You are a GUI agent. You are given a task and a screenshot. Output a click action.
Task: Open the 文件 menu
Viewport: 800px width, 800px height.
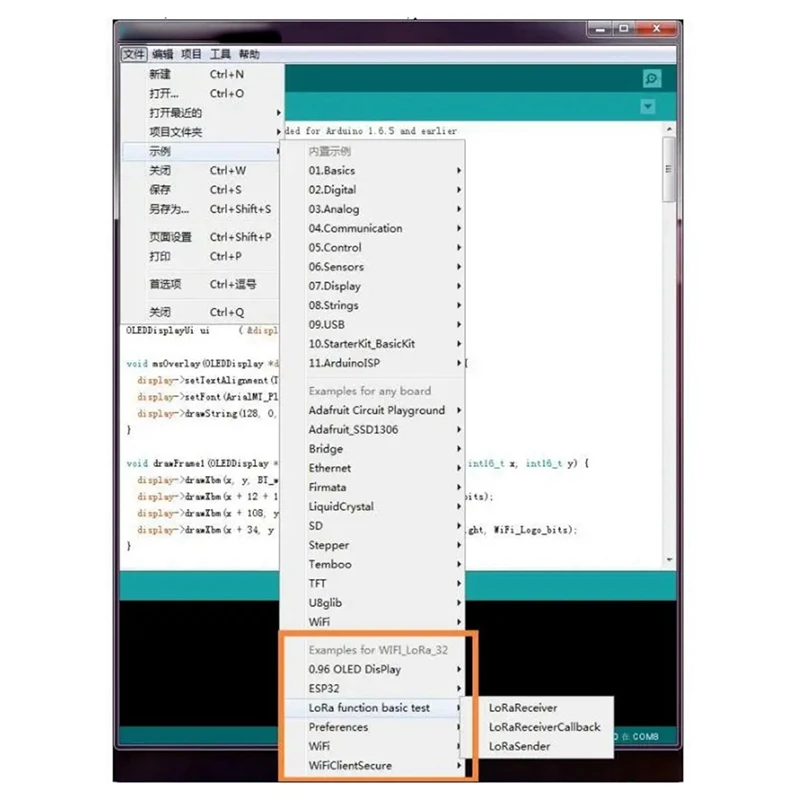pyautogui.click(x=134, y=54)
